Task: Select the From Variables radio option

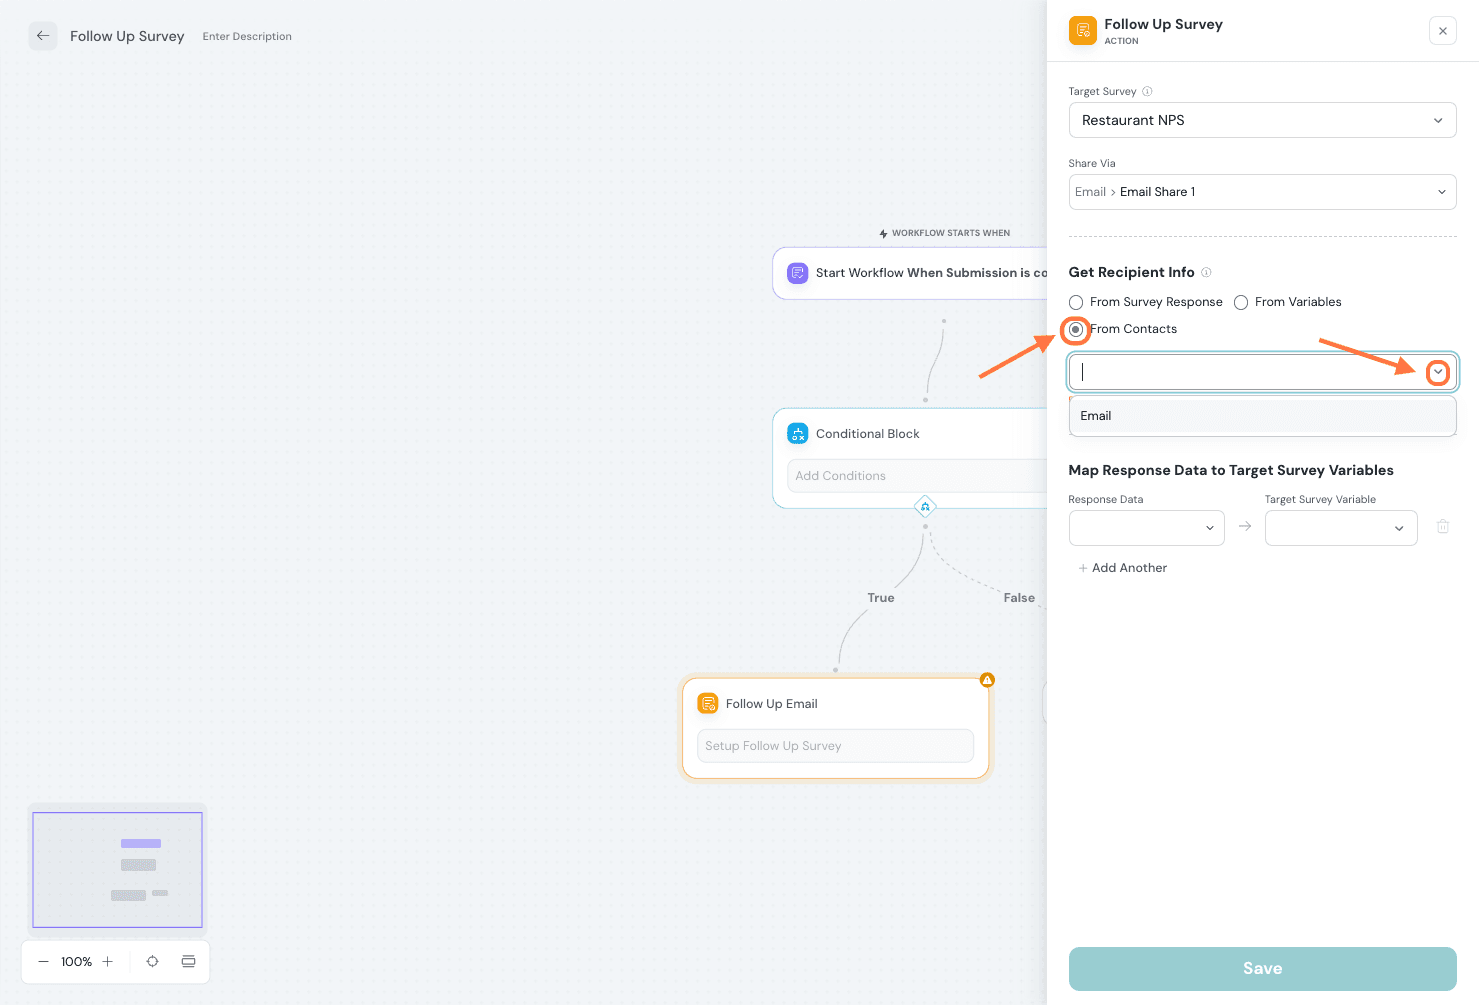Action: click(1241, 302)
